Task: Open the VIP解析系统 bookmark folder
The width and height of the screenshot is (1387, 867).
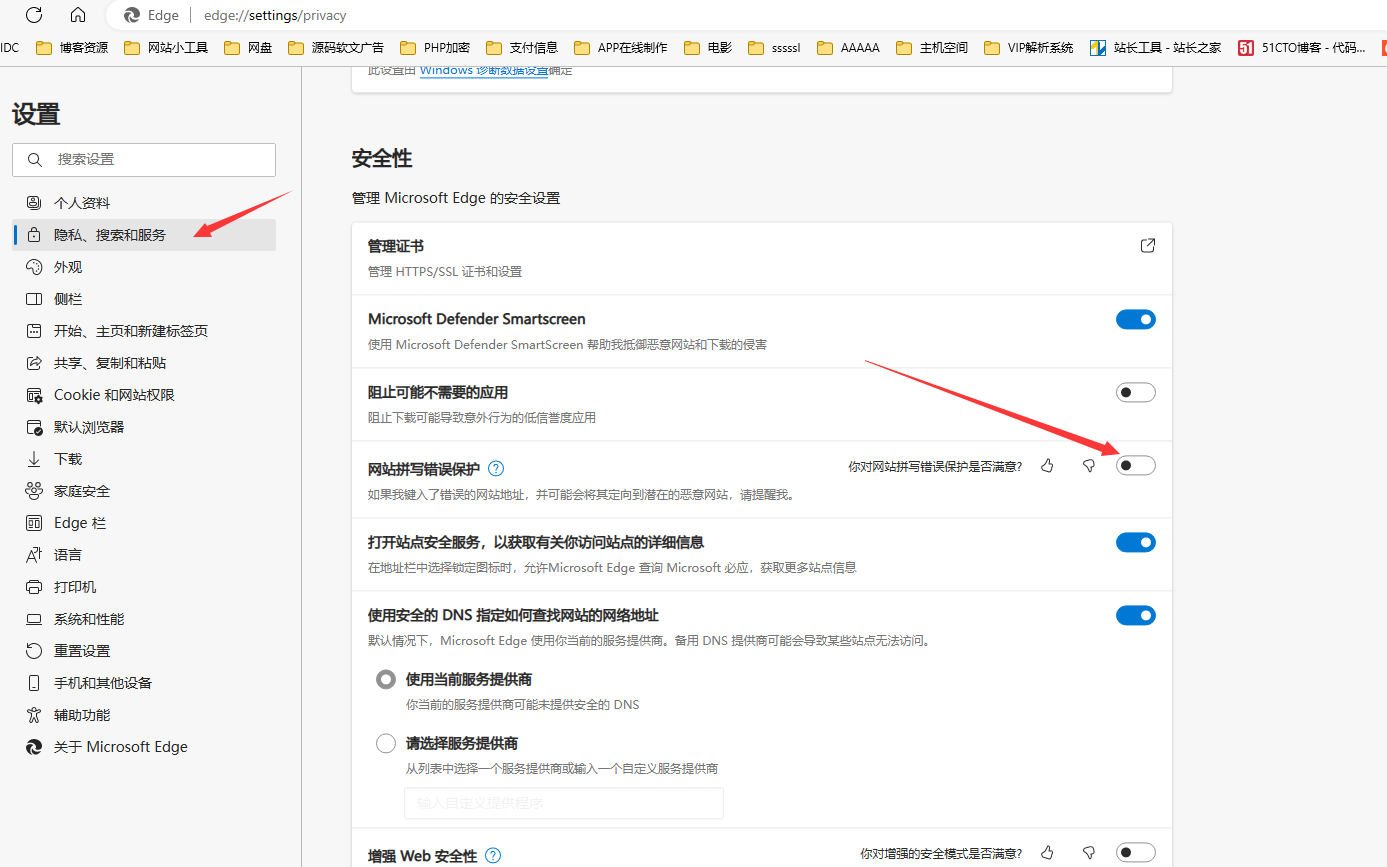Action: [x=1029, y=47]
